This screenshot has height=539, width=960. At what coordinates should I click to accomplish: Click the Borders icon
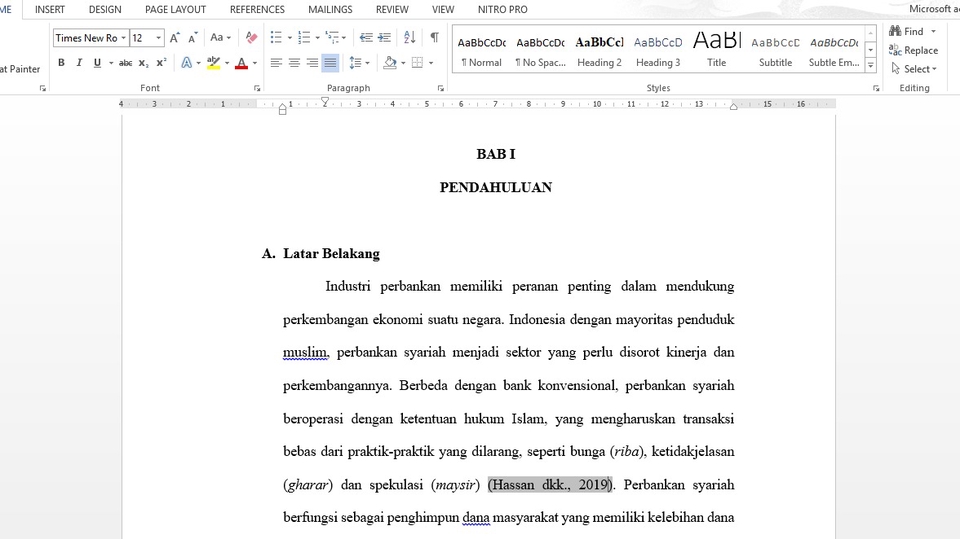pos(418,63)
